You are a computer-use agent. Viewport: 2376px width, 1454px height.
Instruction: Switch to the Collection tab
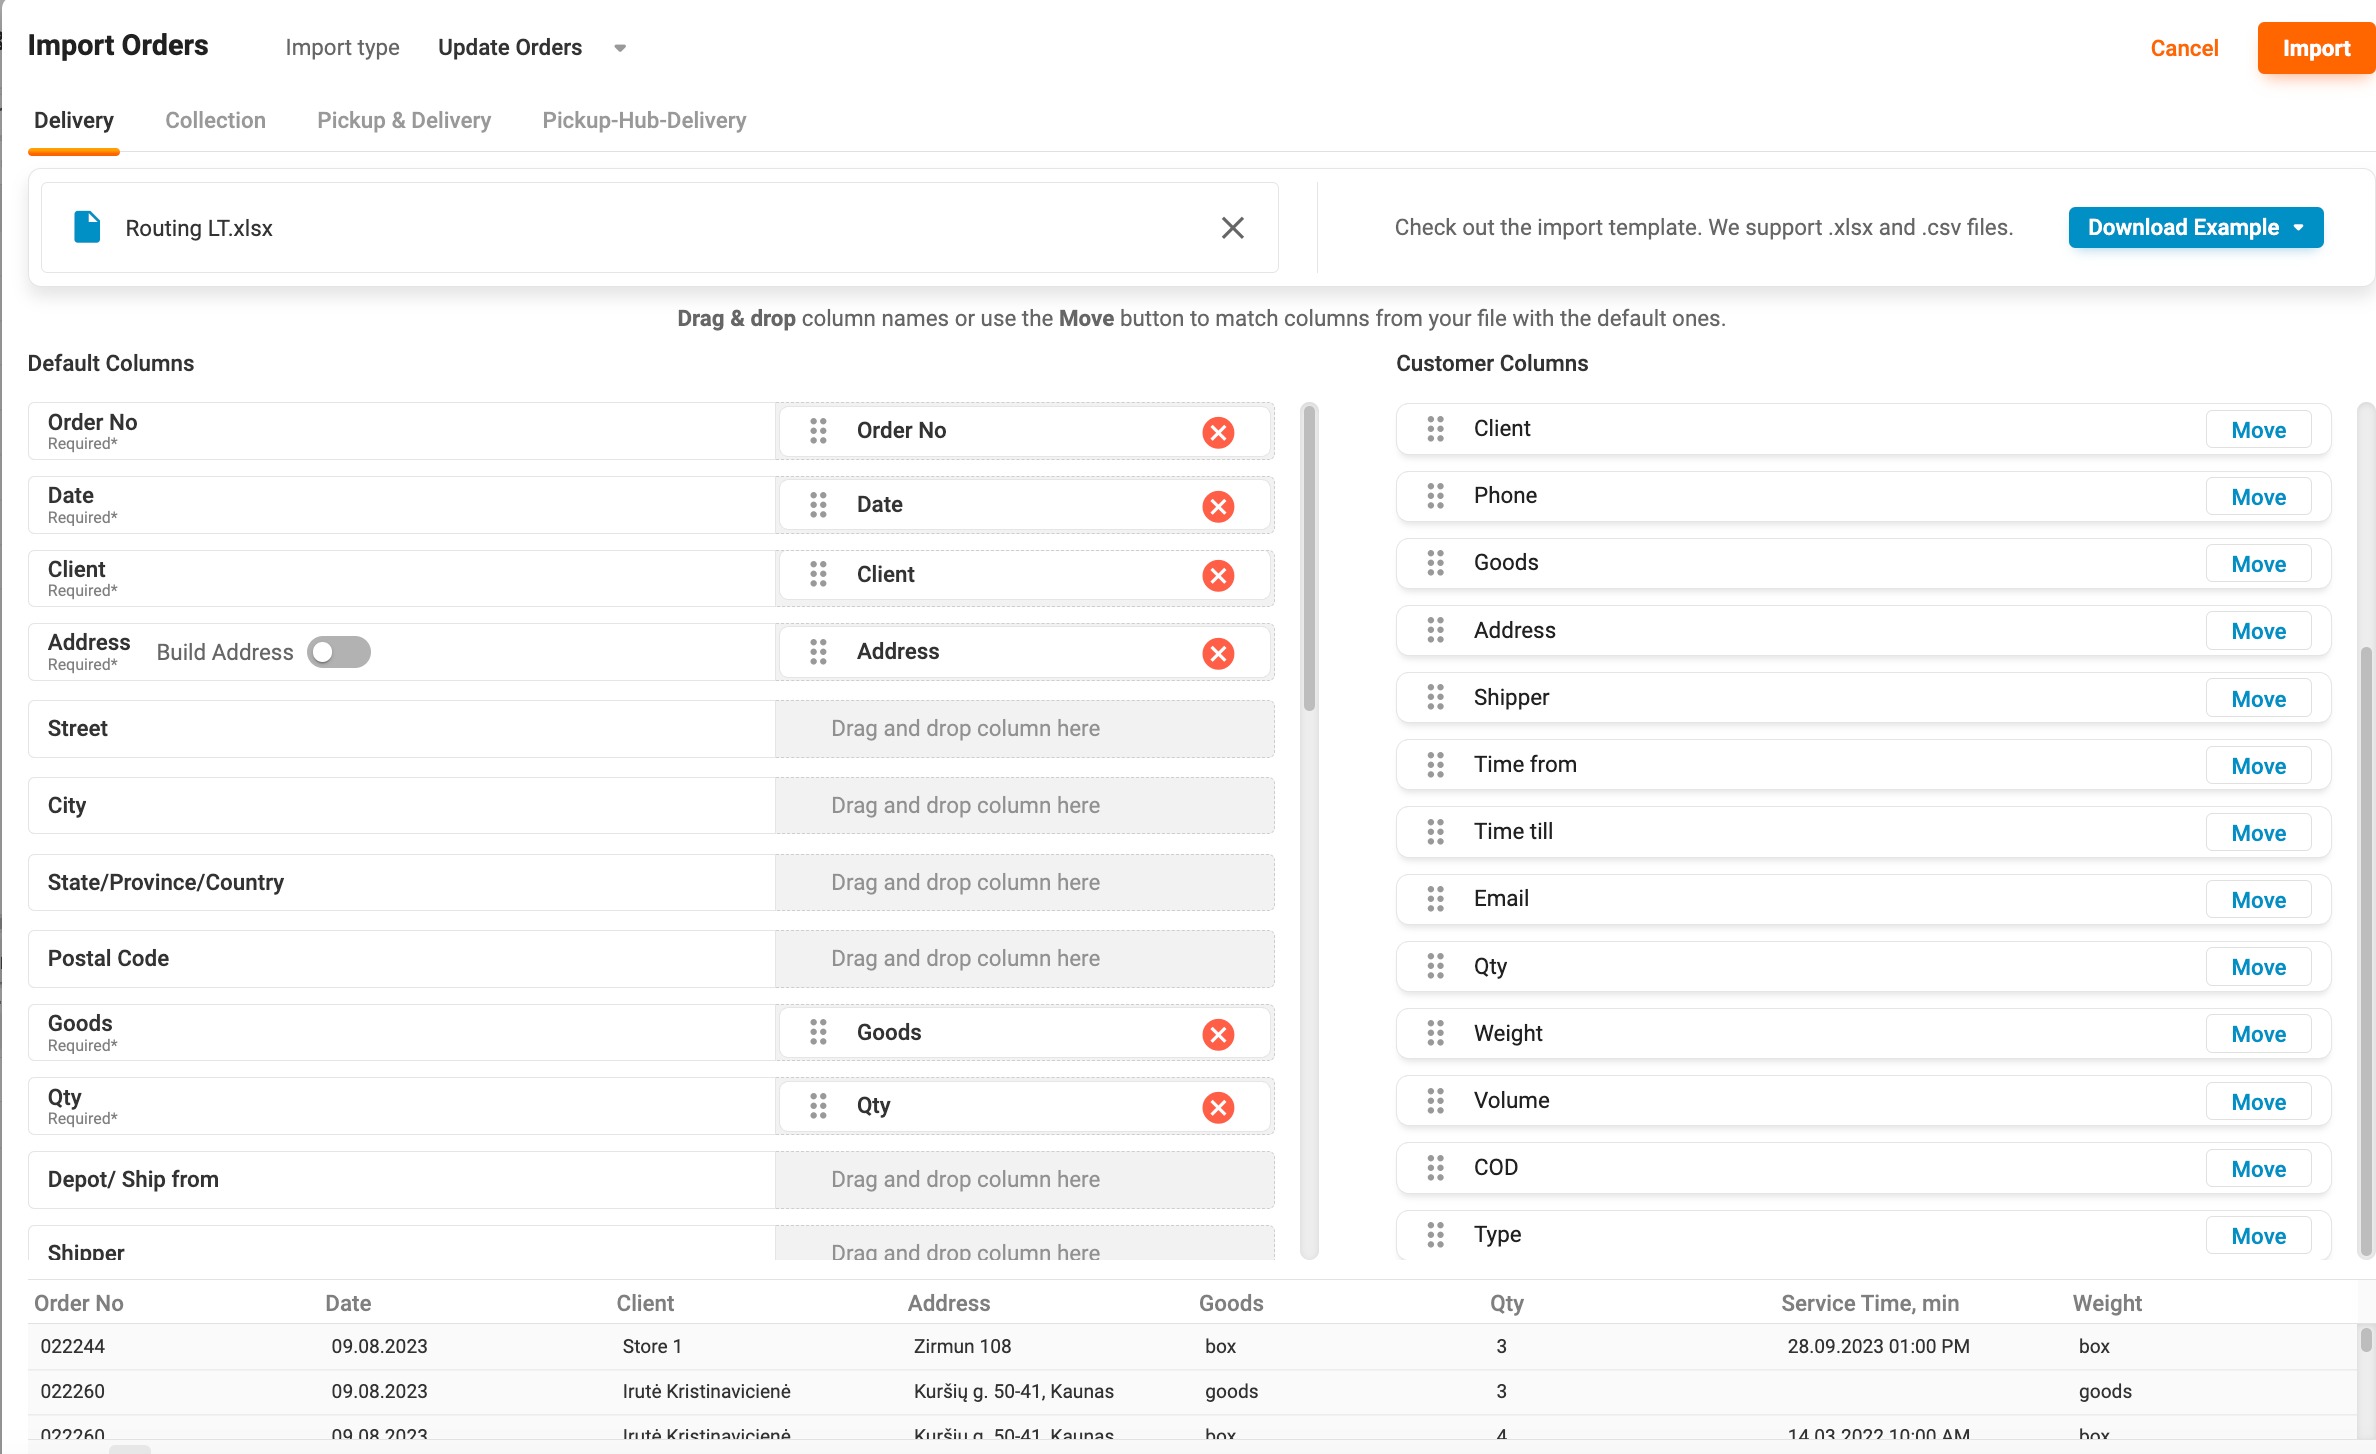click(x=215, y=120)
